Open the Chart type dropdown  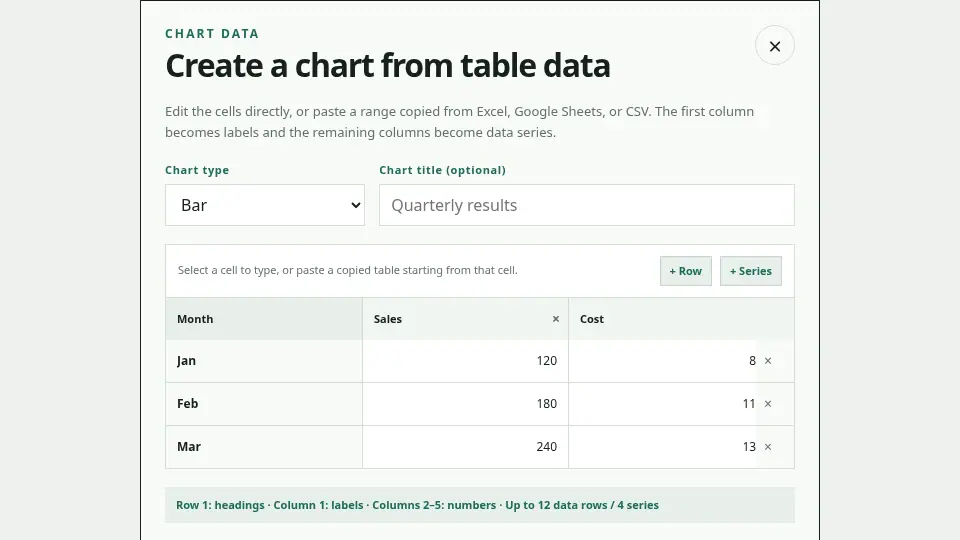[264, 205]
